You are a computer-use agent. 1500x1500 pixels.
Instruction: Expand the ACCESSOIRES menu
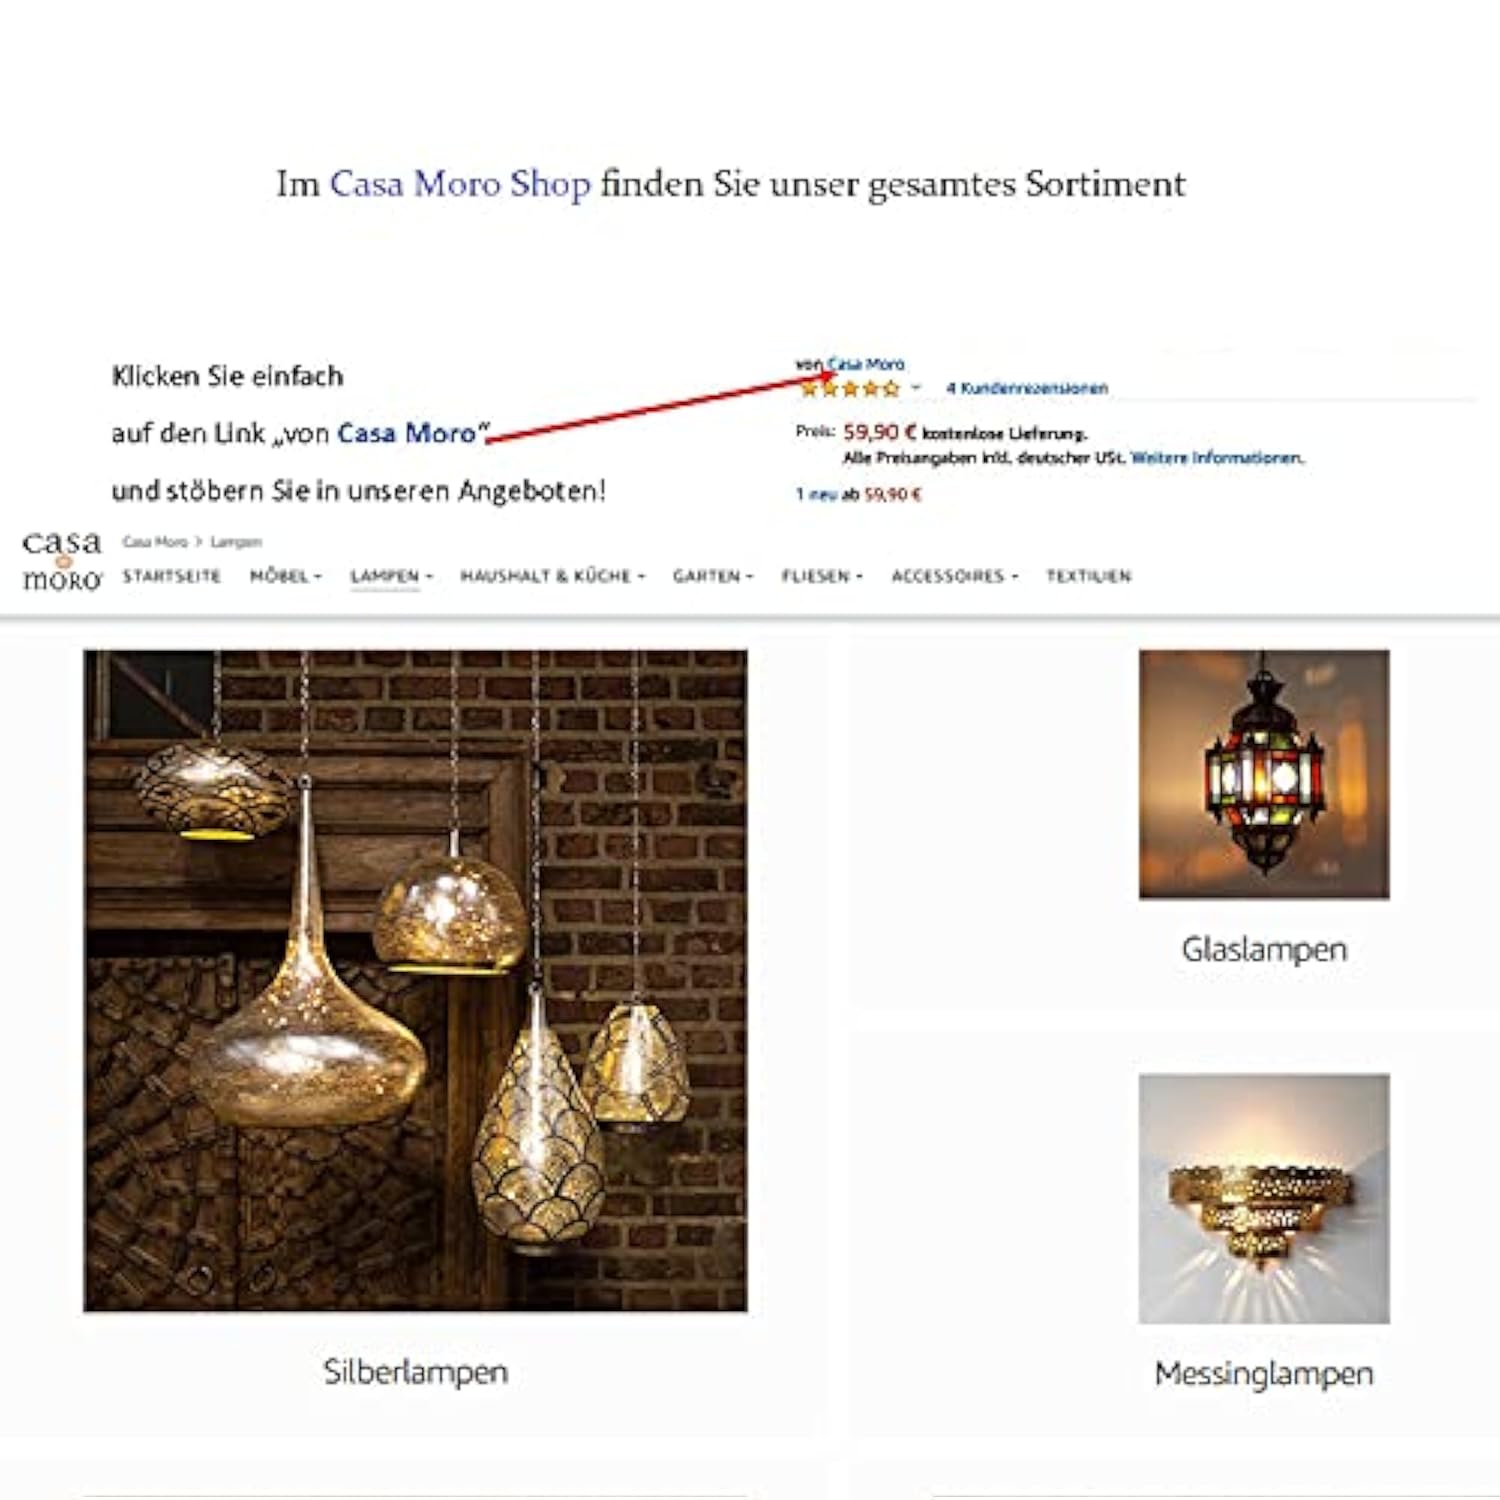point(955,576)
